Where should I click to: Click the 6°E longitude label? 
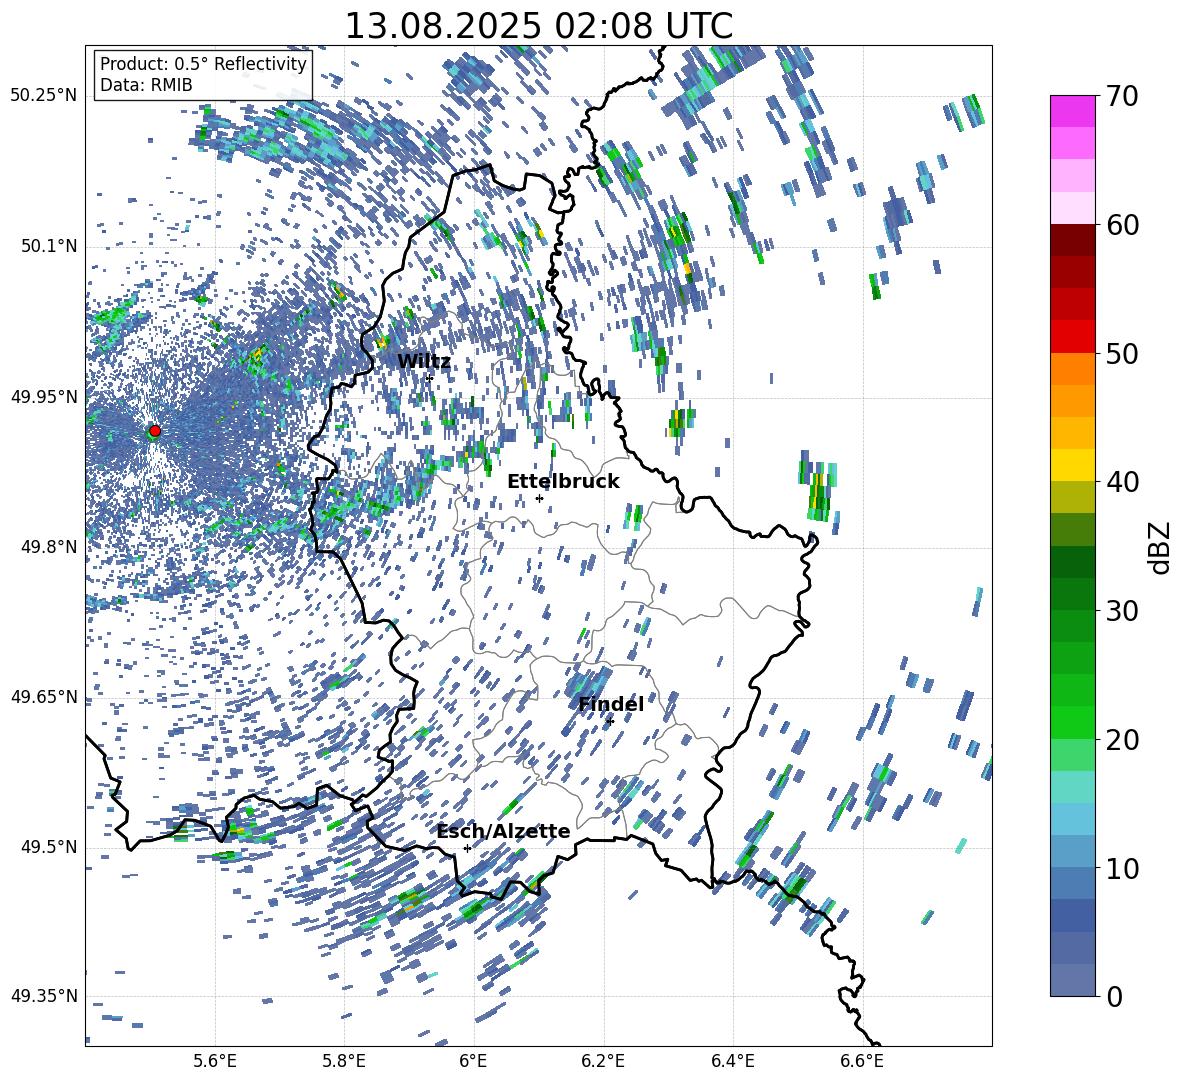click(x=473, y=1061)
